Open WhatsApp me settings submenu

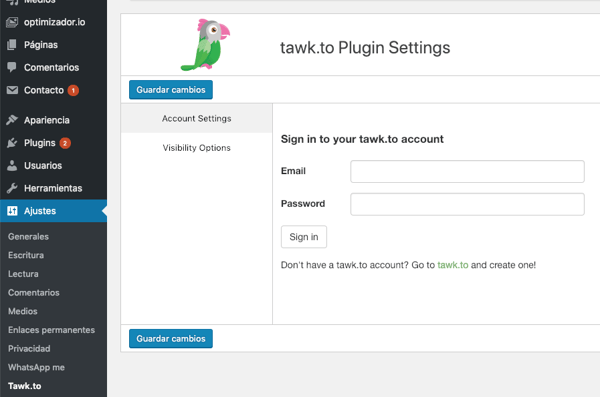click(x=36, y=368)
